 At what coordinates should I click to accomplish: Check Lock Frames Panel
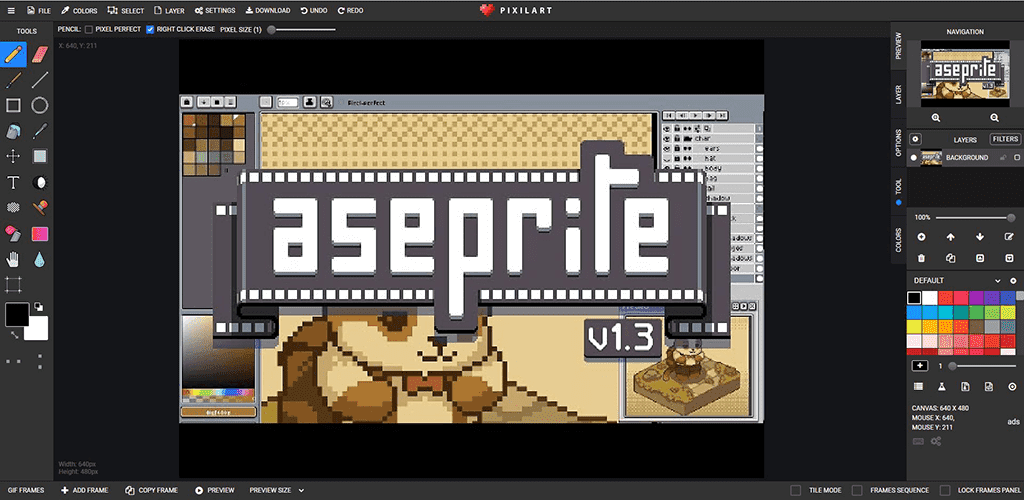point(945,490)
